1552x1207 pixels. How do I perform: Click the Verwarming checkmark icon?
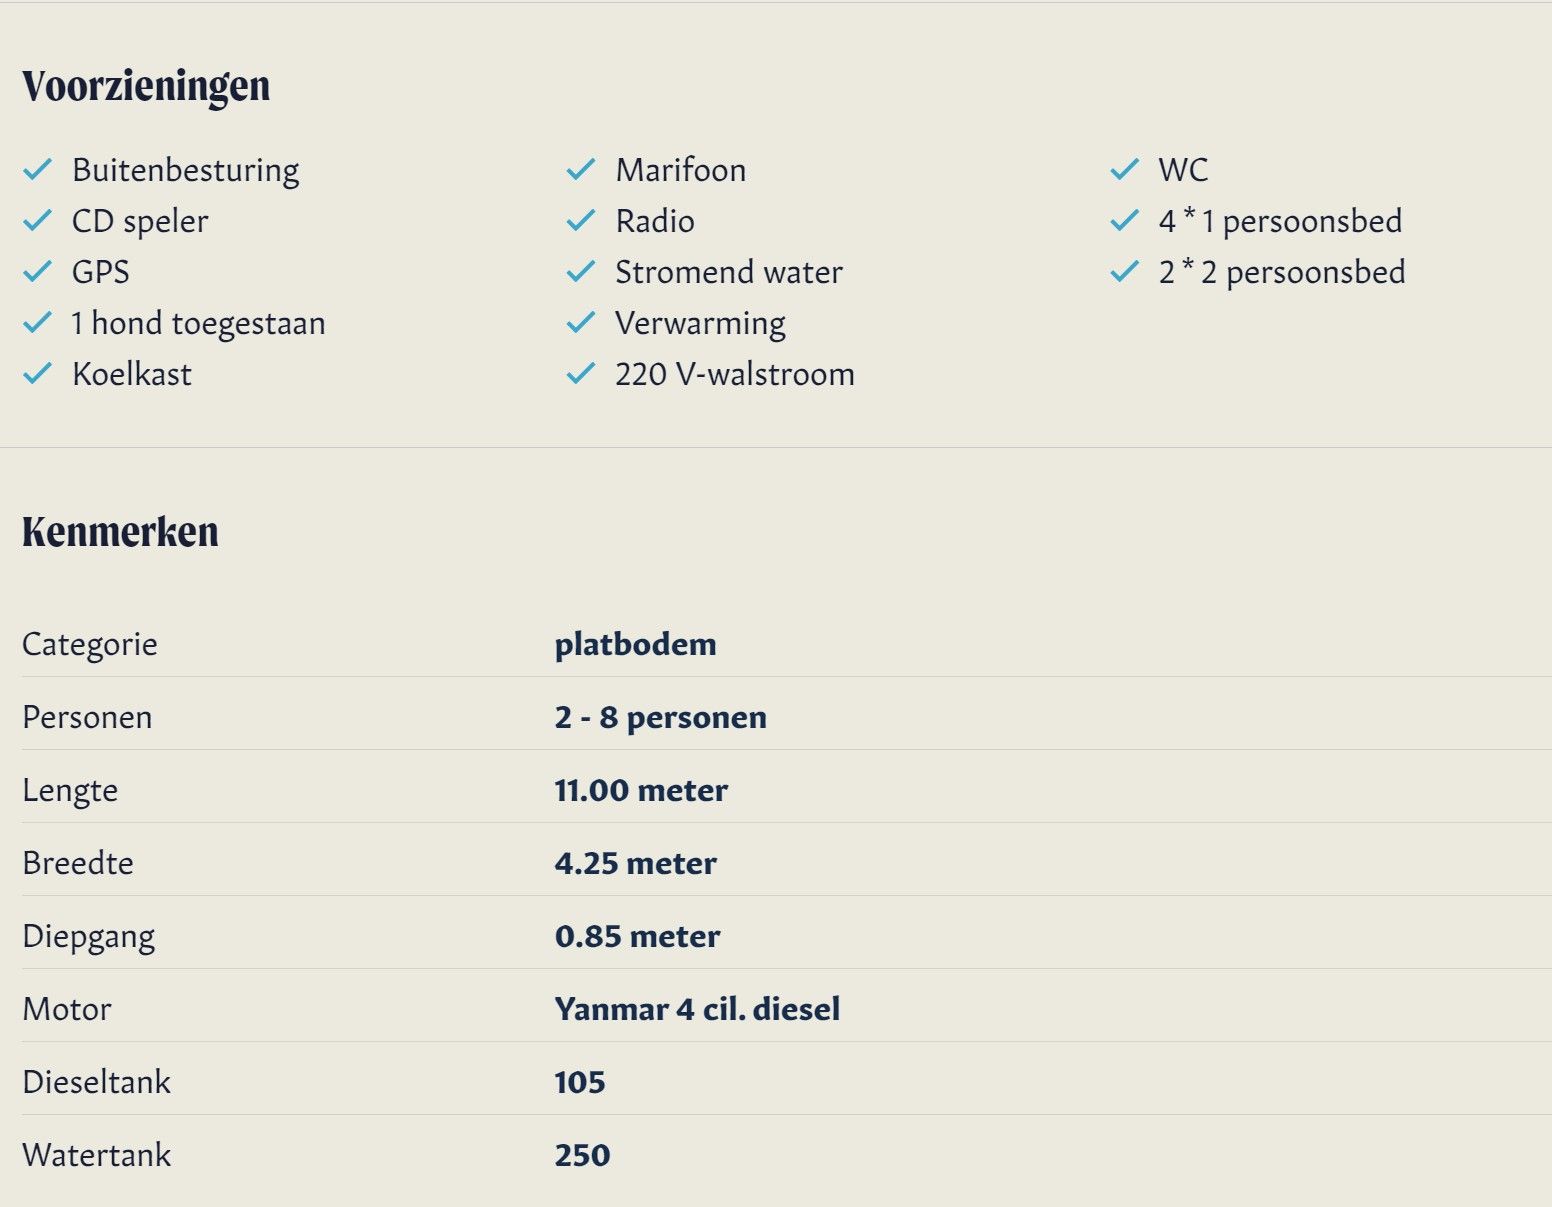click(x=581, y=323)
